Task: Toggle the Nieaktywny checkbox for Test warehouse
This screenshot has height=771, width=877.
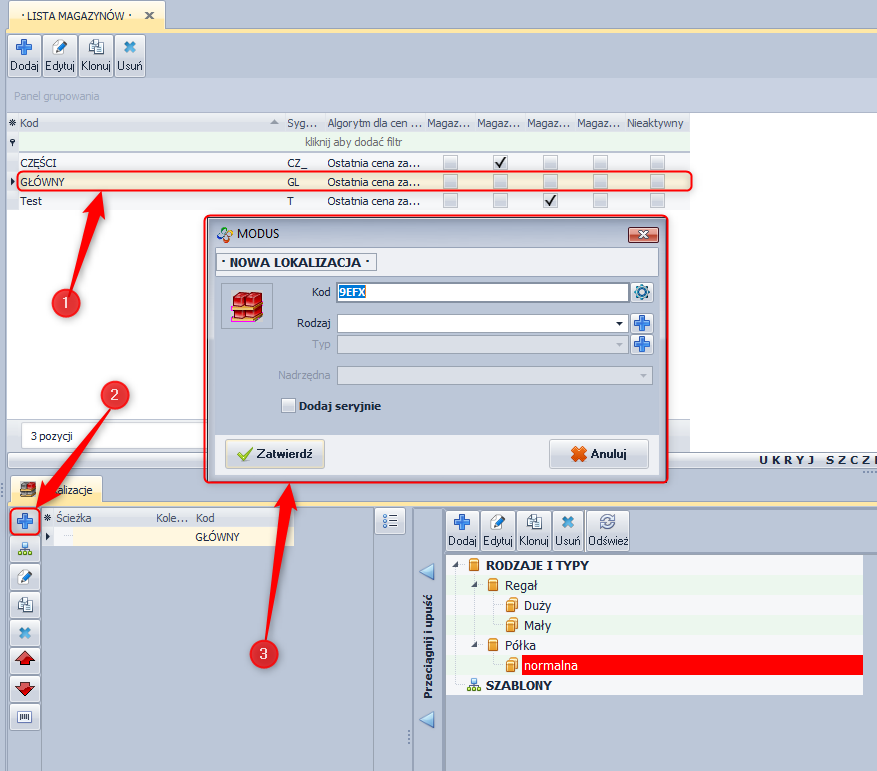Action: [x=657, y=201]
